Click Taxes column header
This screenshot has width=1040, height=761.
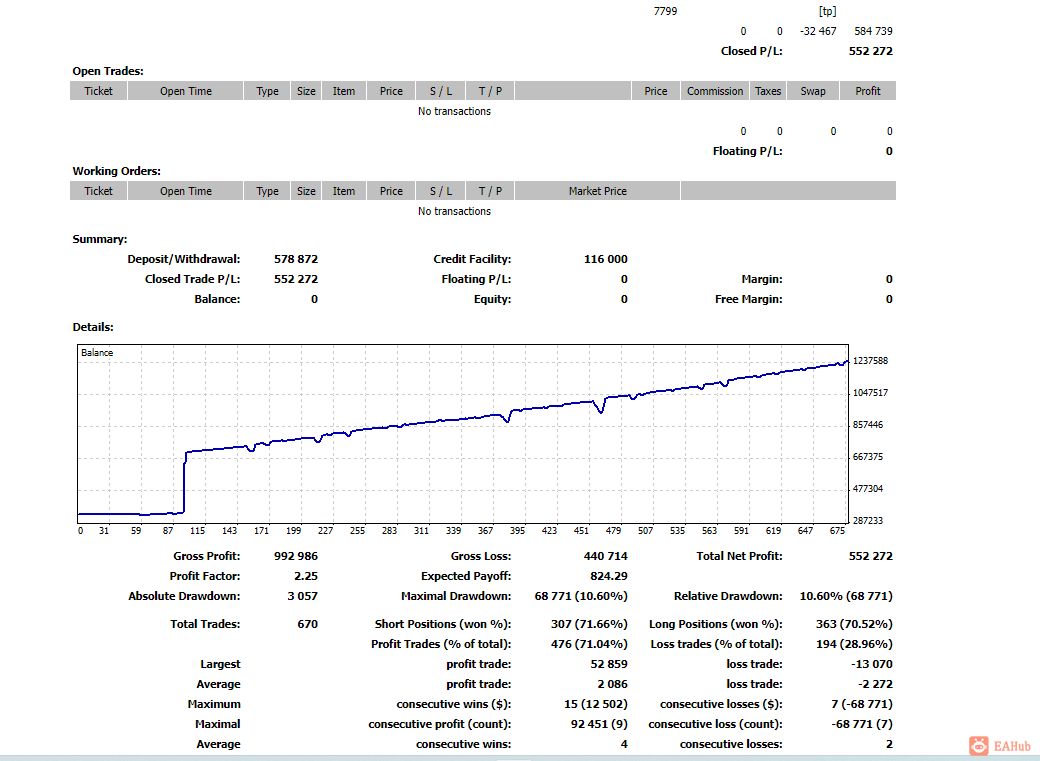click(767, 91)
